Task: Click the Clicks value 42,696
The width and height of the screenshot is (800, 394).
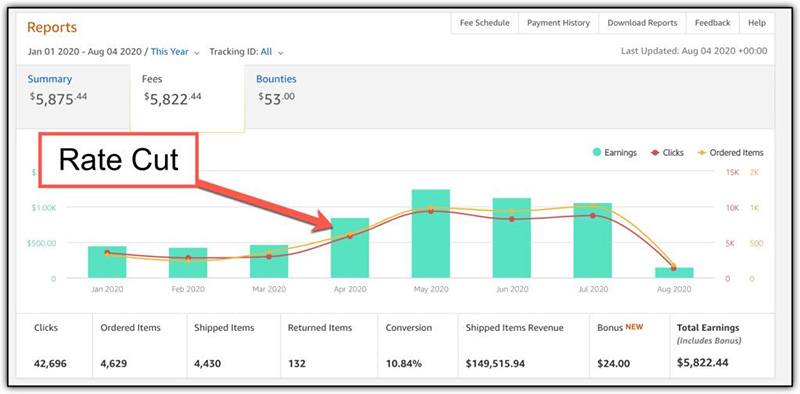Action: [50, 364]
